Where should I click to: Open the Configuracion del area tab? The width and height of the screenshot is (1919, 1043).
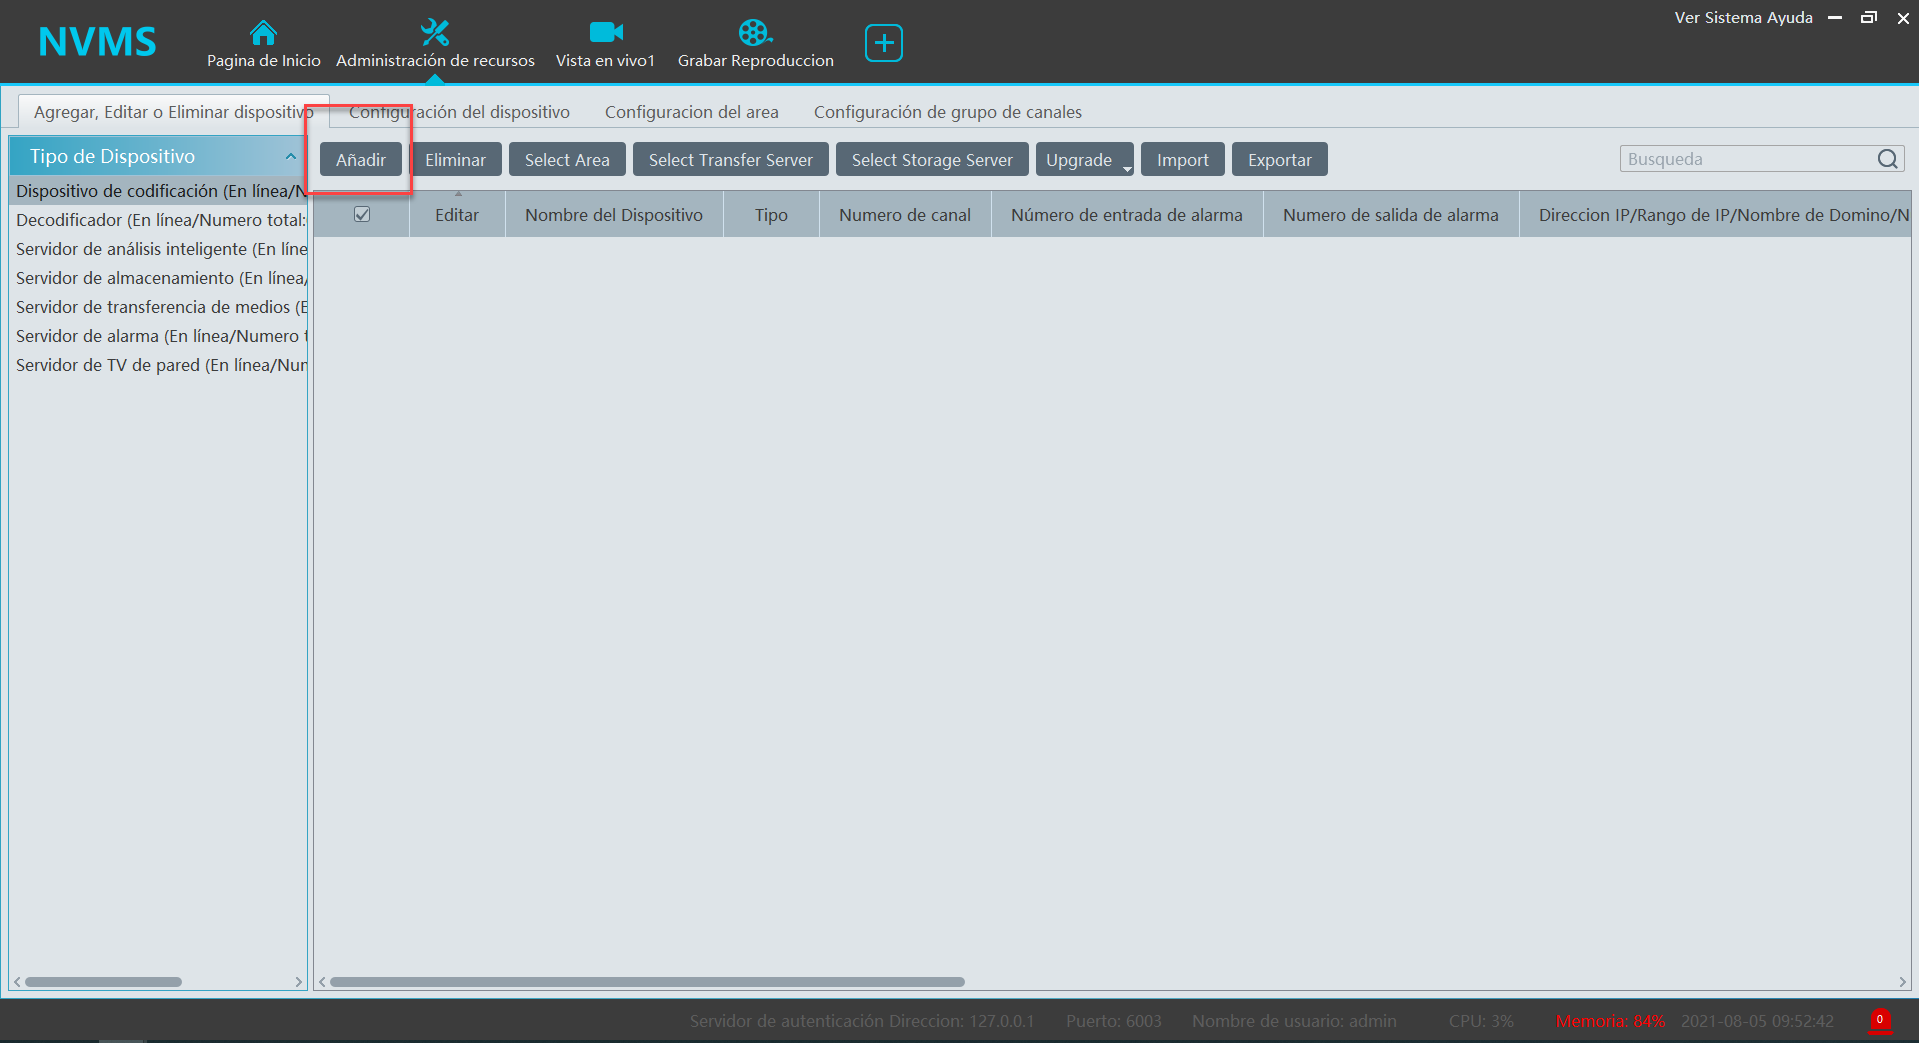click(691, 112)
